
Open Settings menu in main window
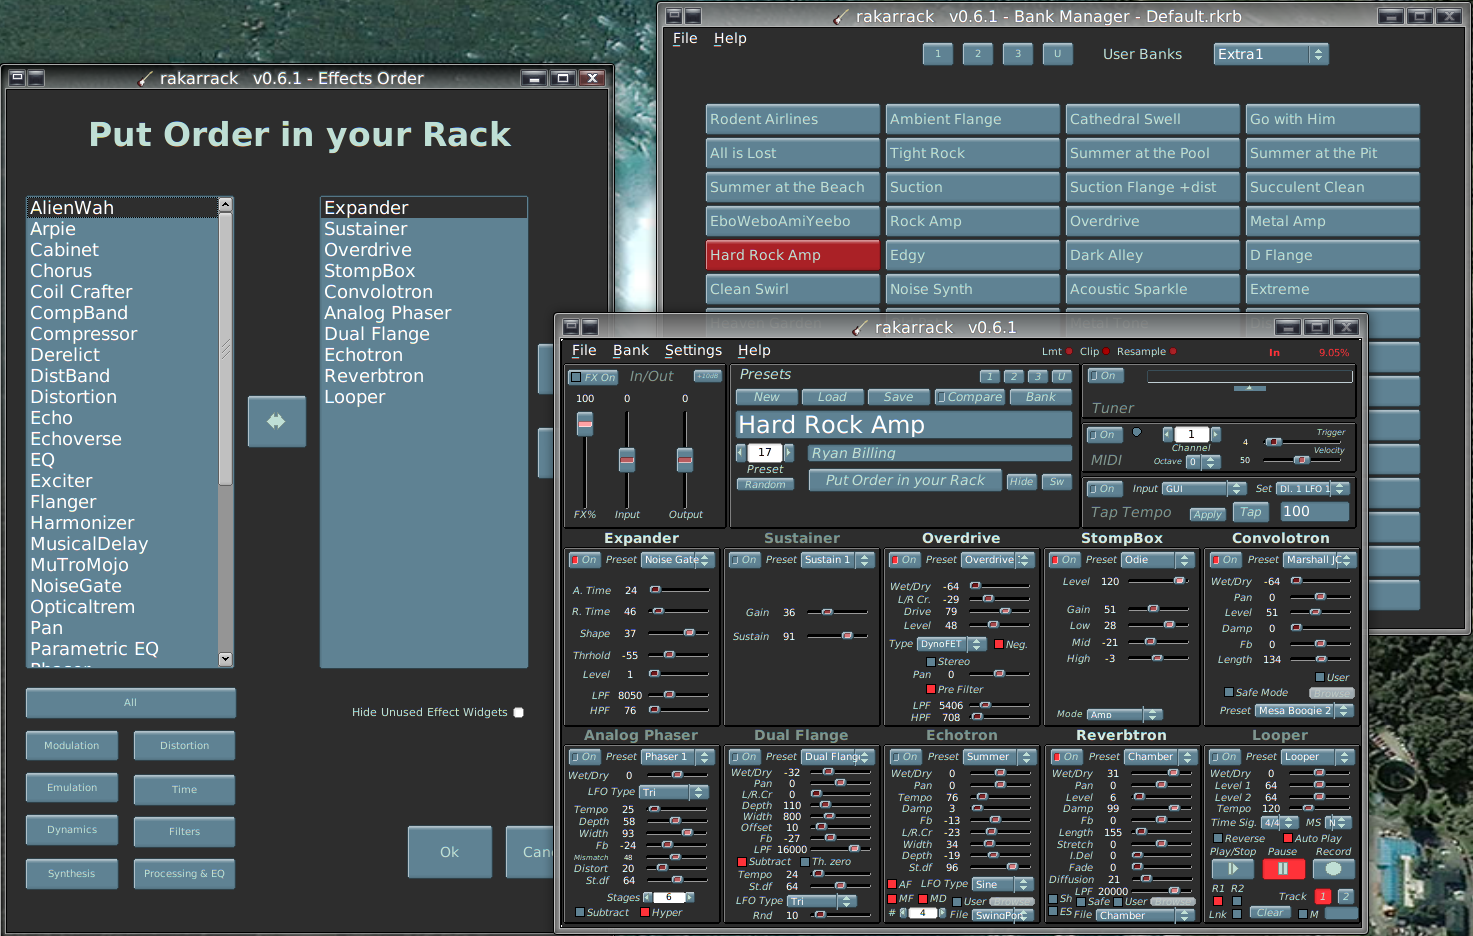[693, 350]
